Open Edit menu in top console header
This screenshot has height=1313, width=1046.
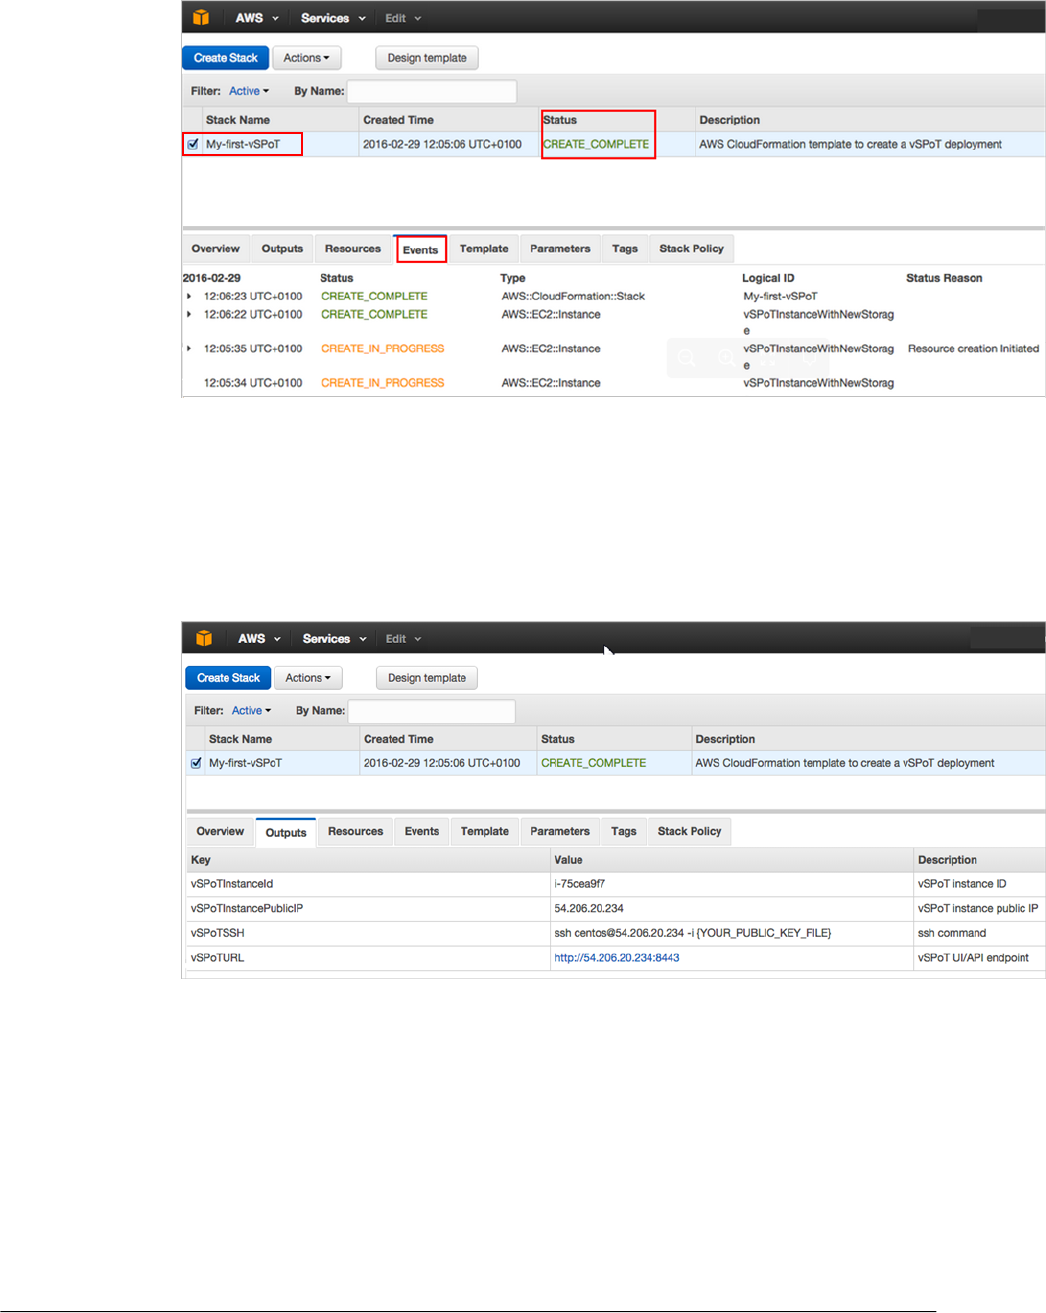pyautogui.click(x=403, y=18)
